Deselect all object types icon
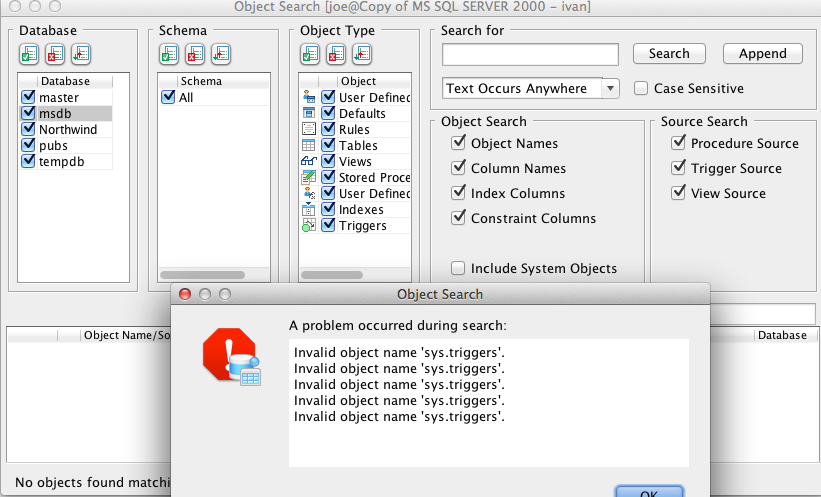The width and height of the screenshot is (821, 497). 336,54
